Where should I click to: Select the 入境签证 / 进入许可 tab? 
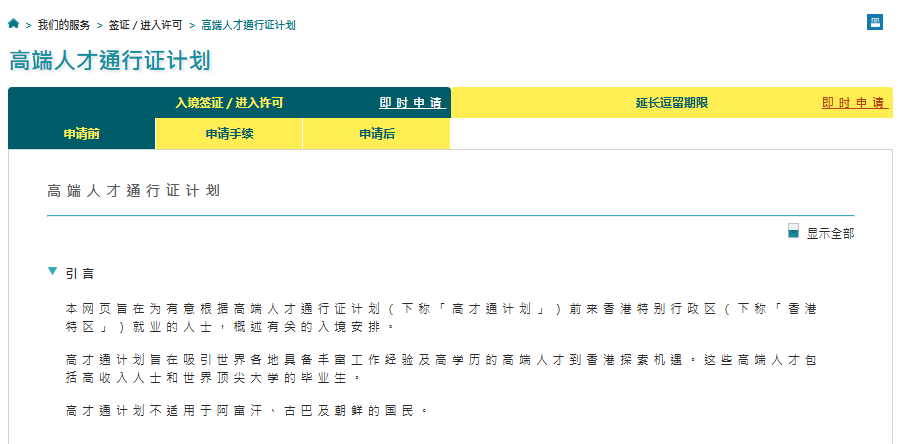tap(230, 103)
